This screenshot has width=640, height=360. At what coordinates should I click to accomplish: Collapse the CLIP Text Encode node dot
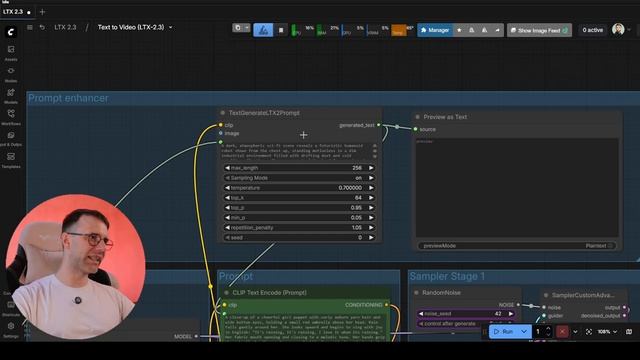[226, 293]
